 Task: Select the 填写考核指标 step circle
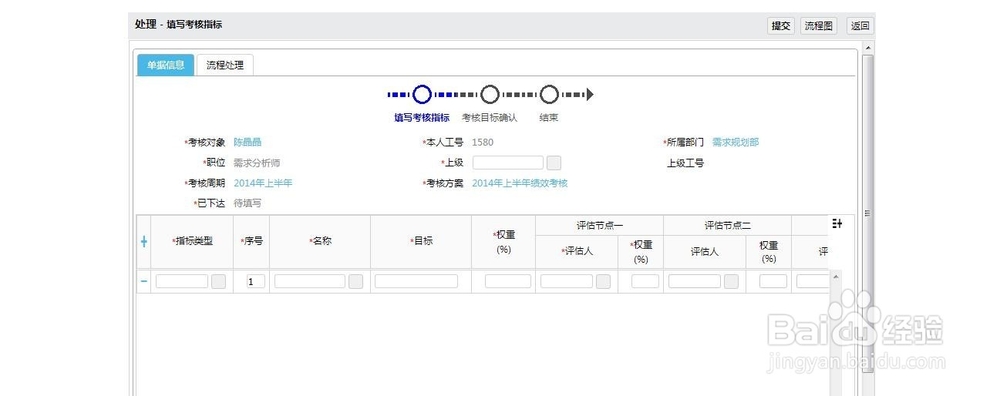(422, 94)
